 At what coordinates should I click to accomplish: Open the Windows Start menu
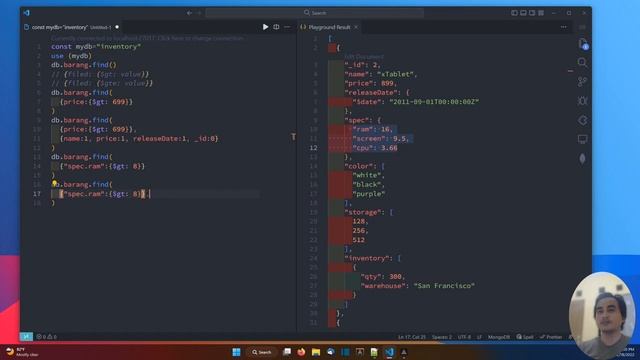coord(236,352)
